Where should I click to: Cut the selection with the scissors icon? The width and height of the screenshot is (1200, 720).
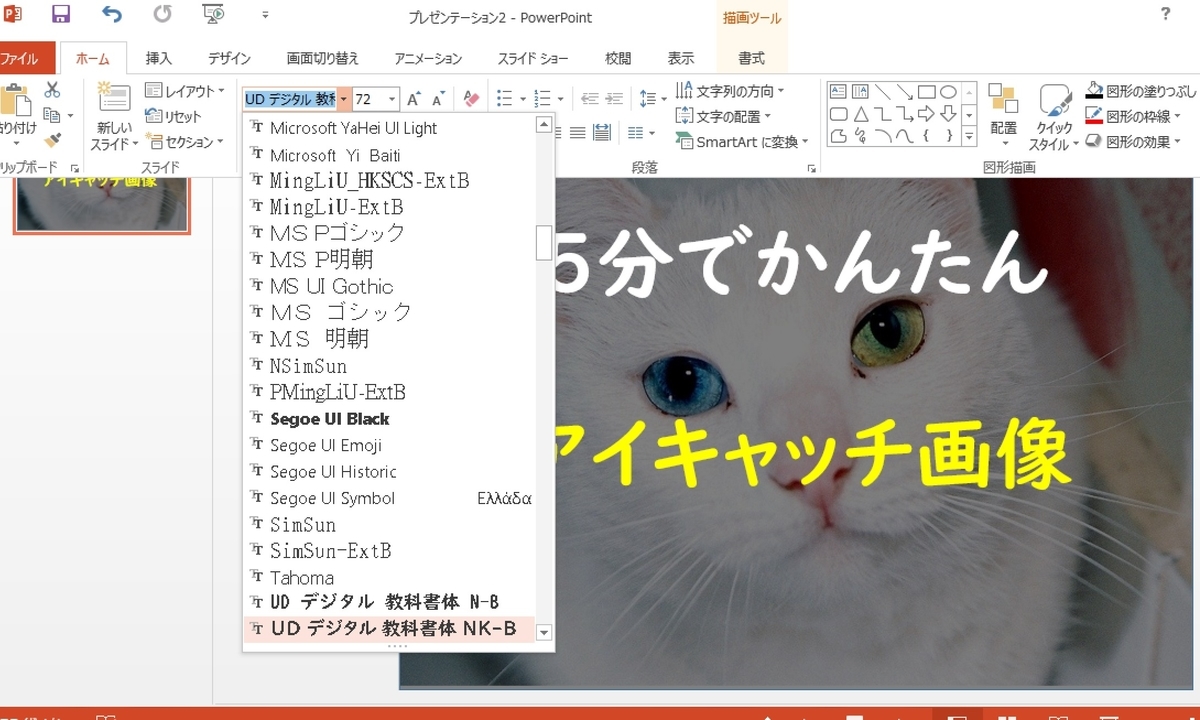(x=52, y=91)
